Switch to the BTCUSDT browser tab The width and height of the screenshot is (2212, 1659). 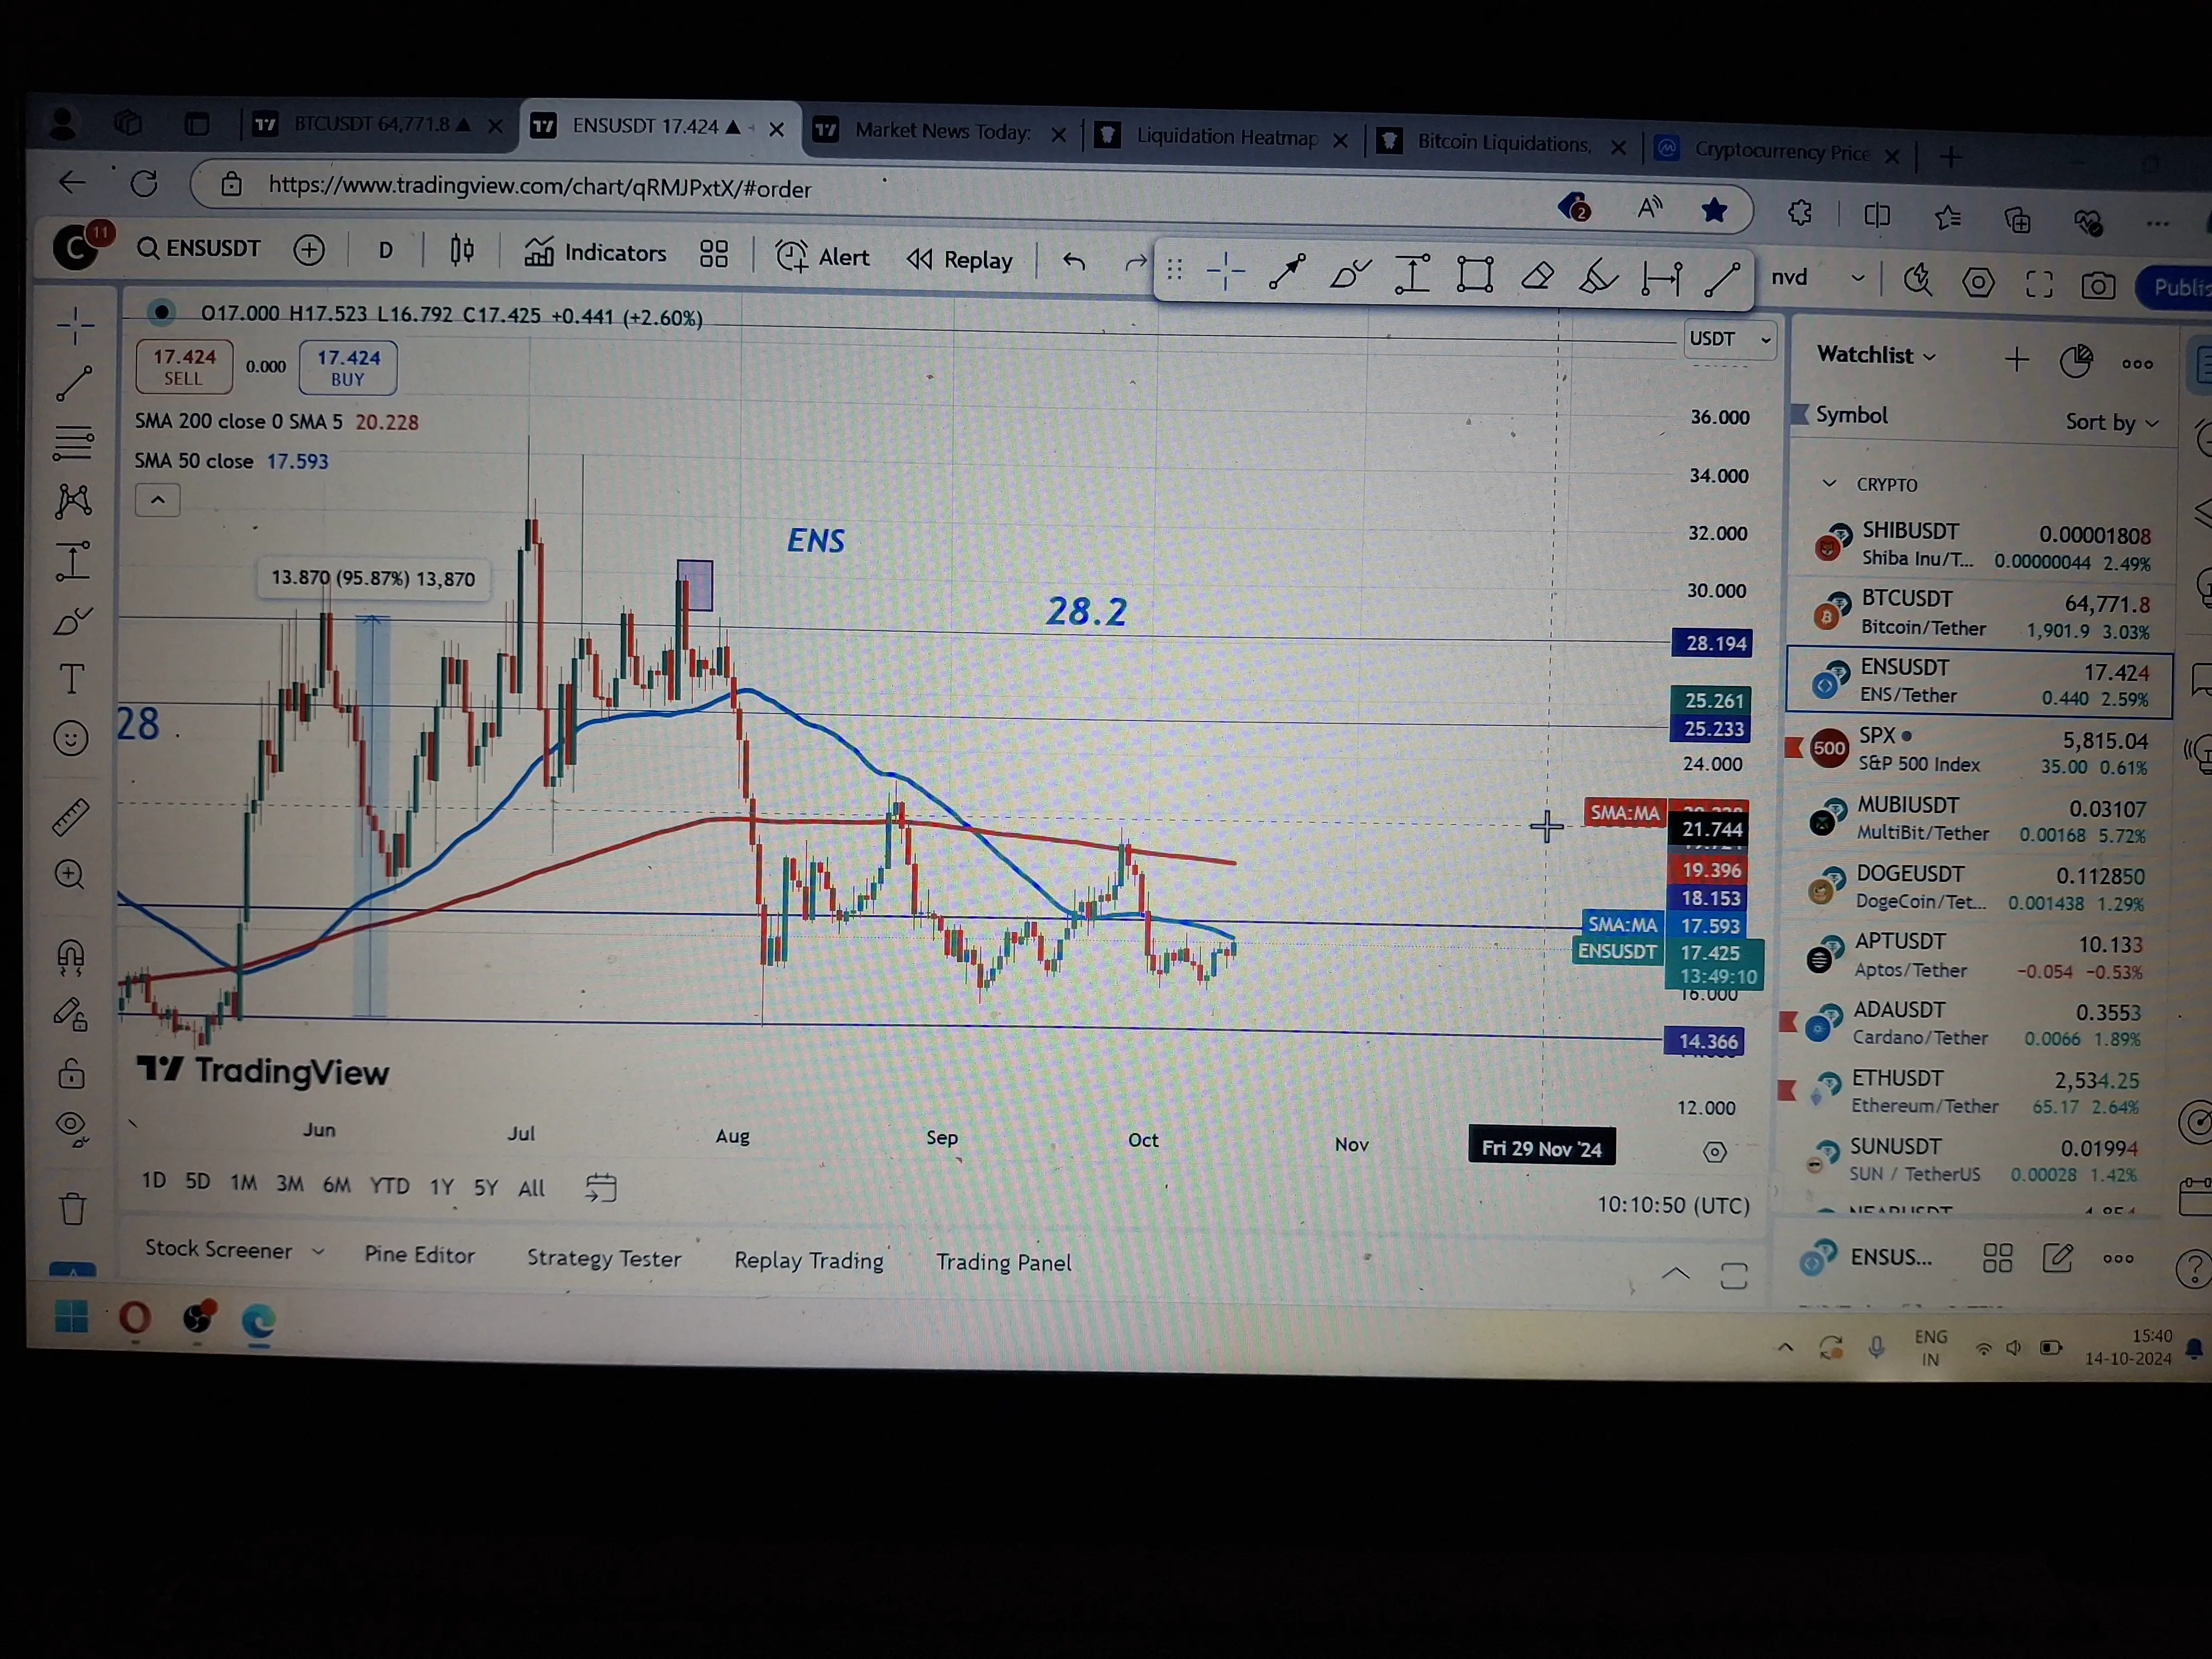click(372, 125)
